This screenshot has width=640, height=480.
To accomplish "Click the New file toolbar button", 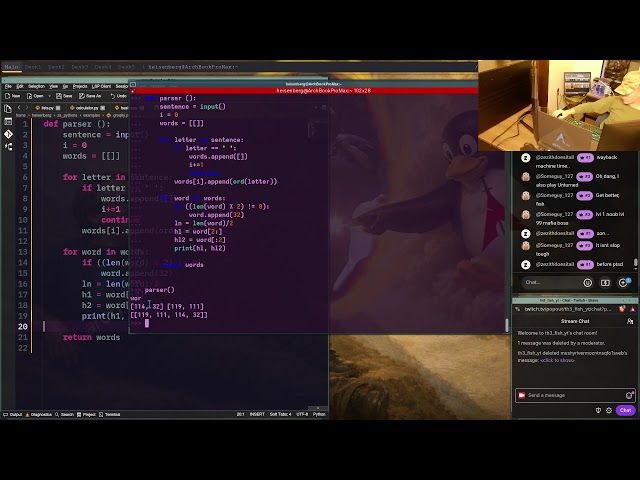I will pos(12,96).
